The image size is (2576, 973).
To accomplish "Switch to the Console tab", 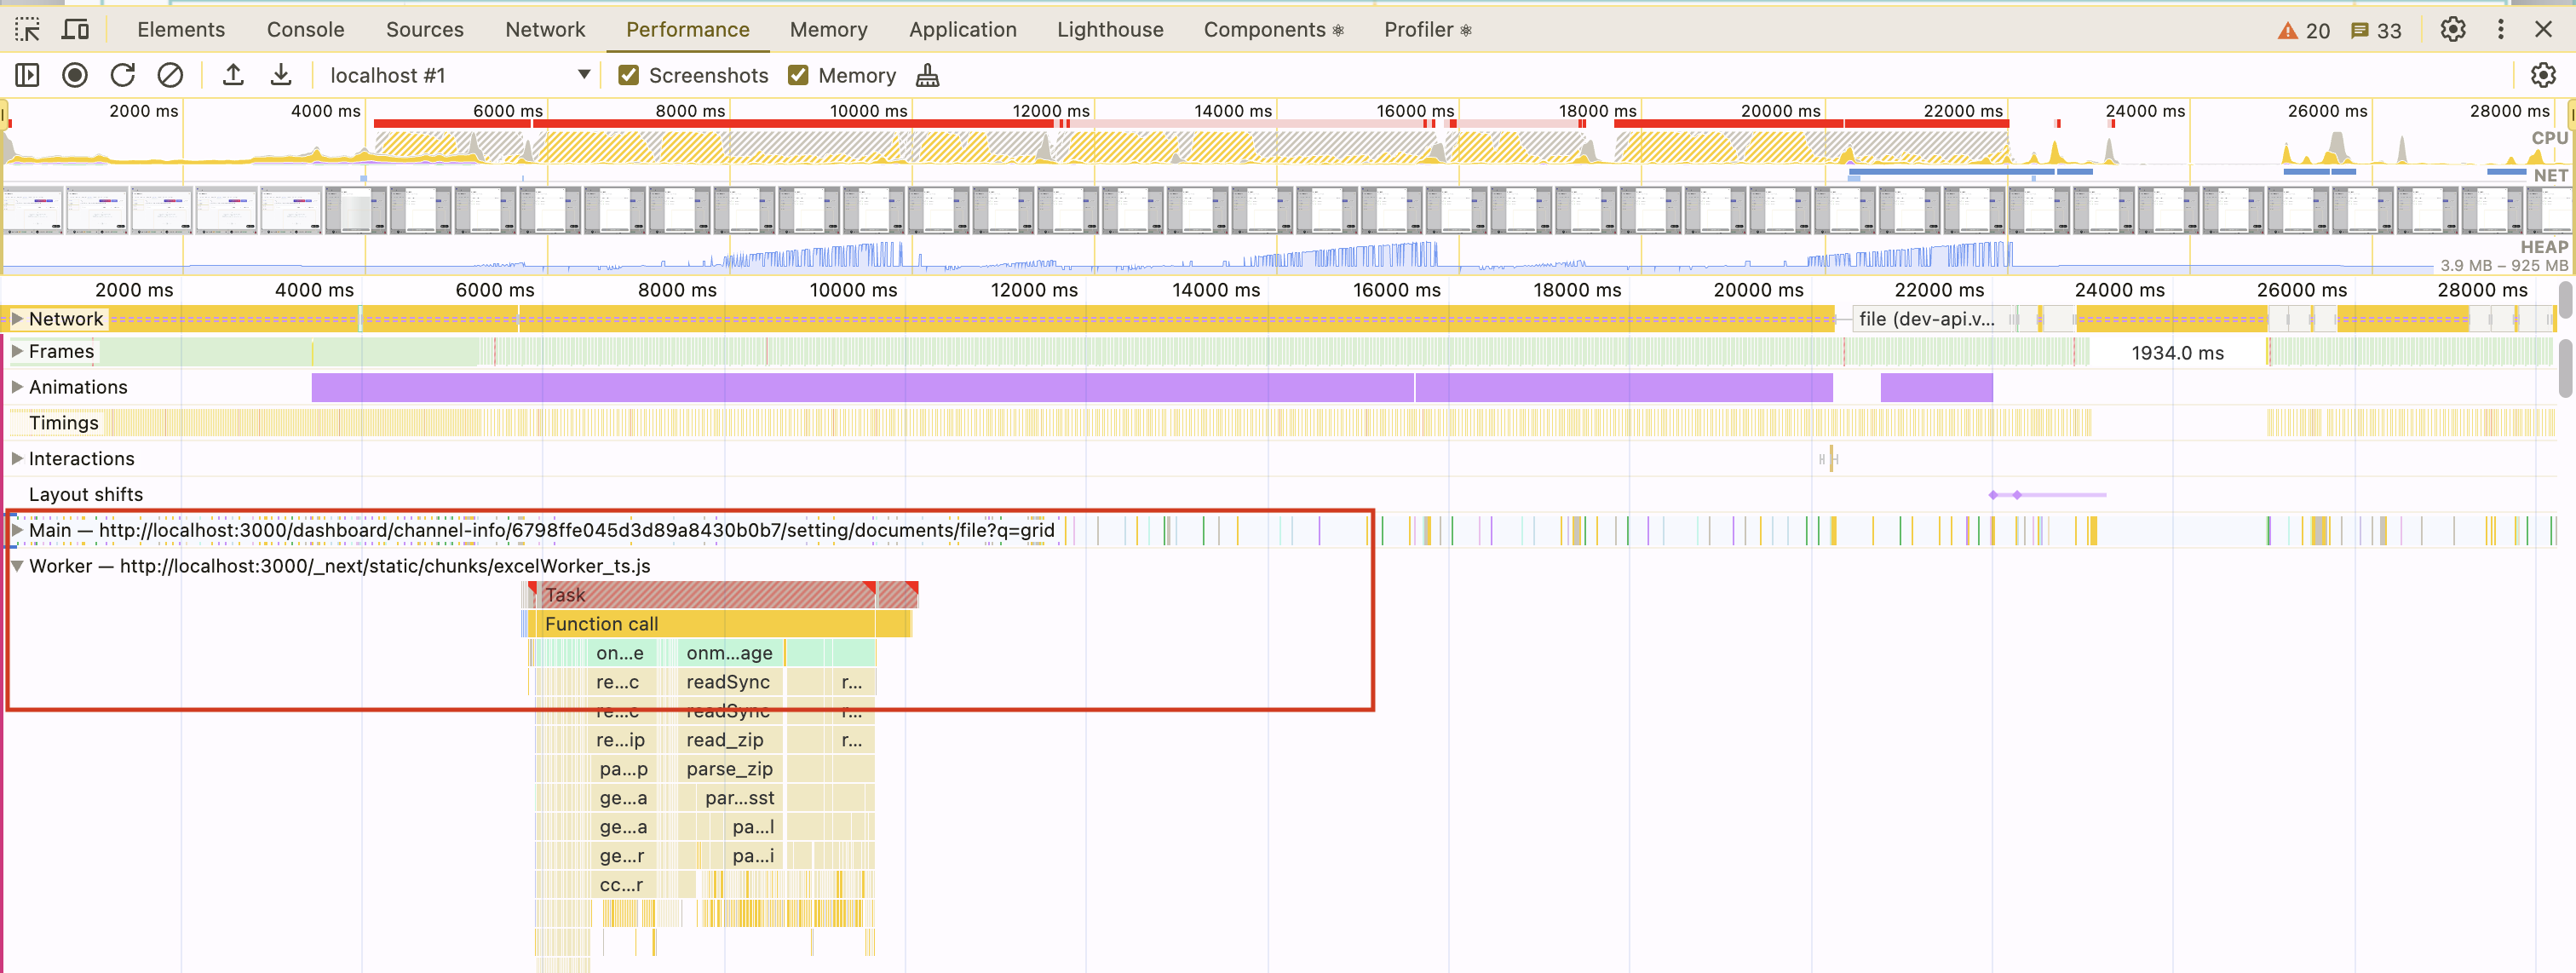I will (x=305, y=29).
